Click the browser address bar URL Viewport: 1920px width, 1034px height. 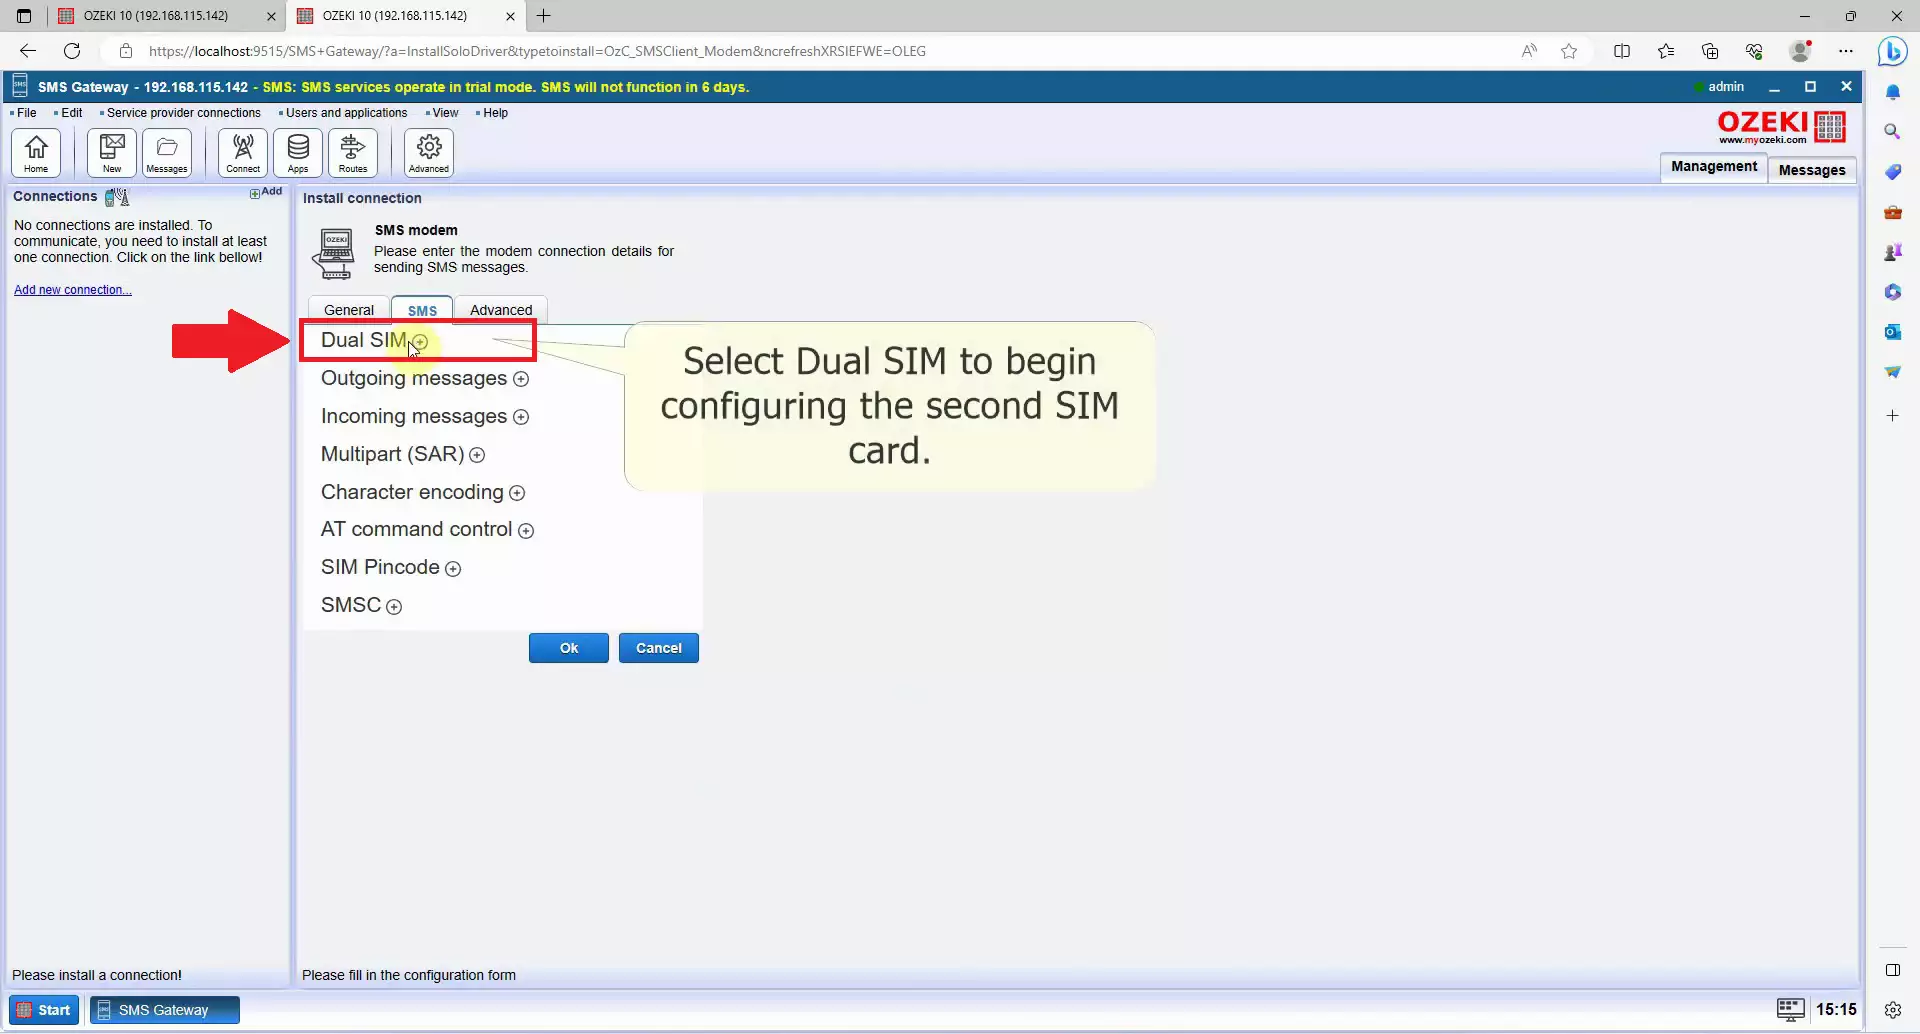click(x=537, y=51)
